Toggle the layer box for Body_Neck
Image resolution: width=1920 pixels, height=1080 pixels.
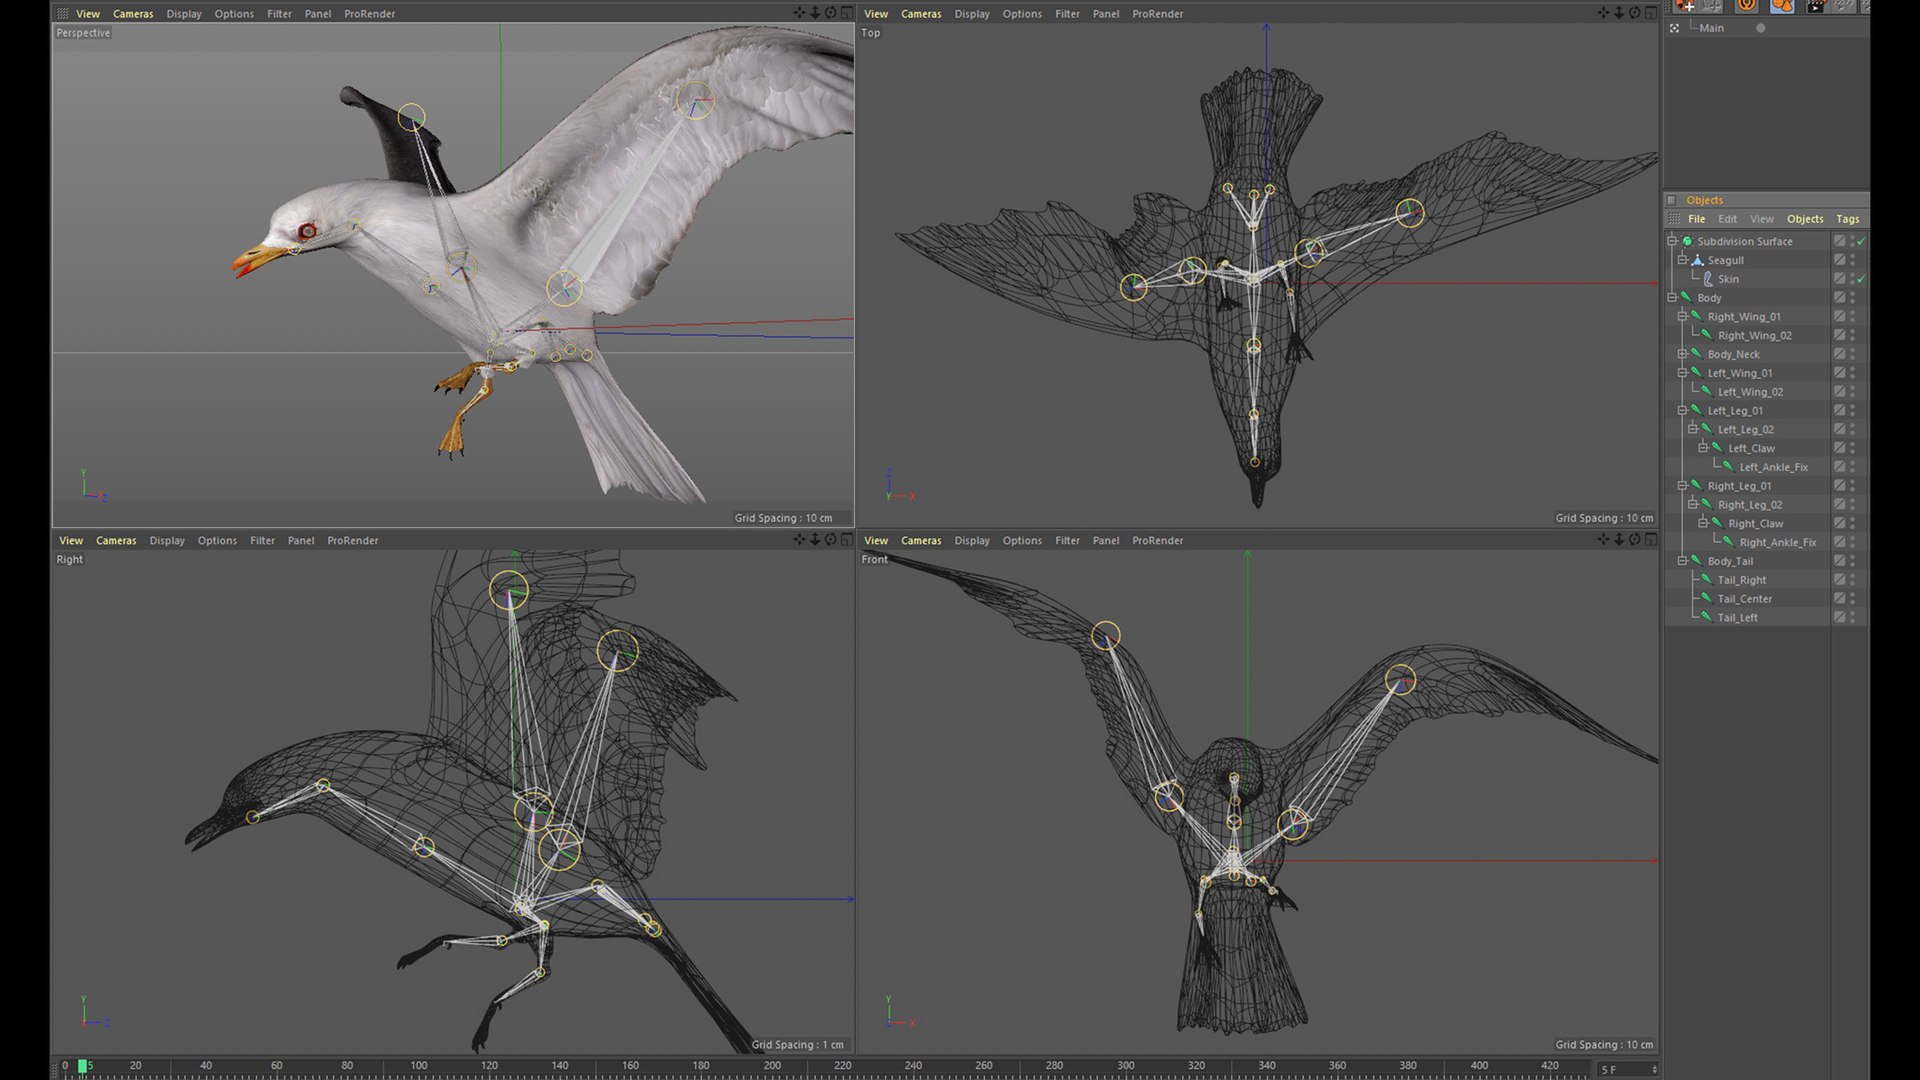point(1839,354)
